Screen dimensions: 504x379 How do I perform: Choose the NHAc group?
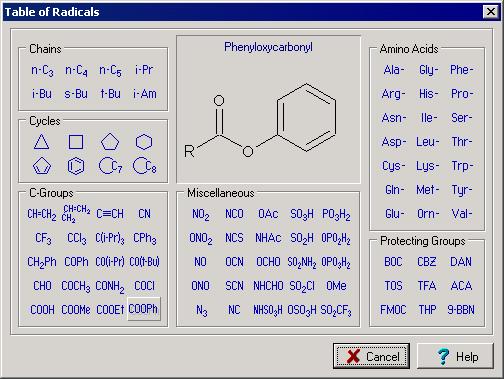pyautogui.click(x=268, y=238)
